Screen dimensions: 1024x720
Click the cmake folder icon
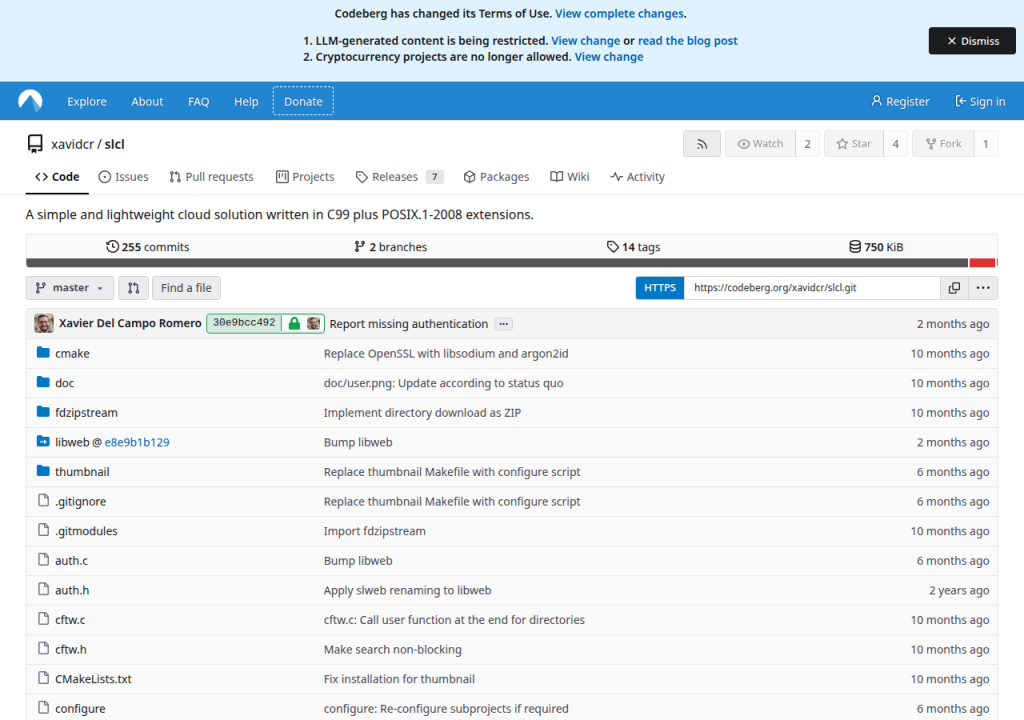coord(43,353)
